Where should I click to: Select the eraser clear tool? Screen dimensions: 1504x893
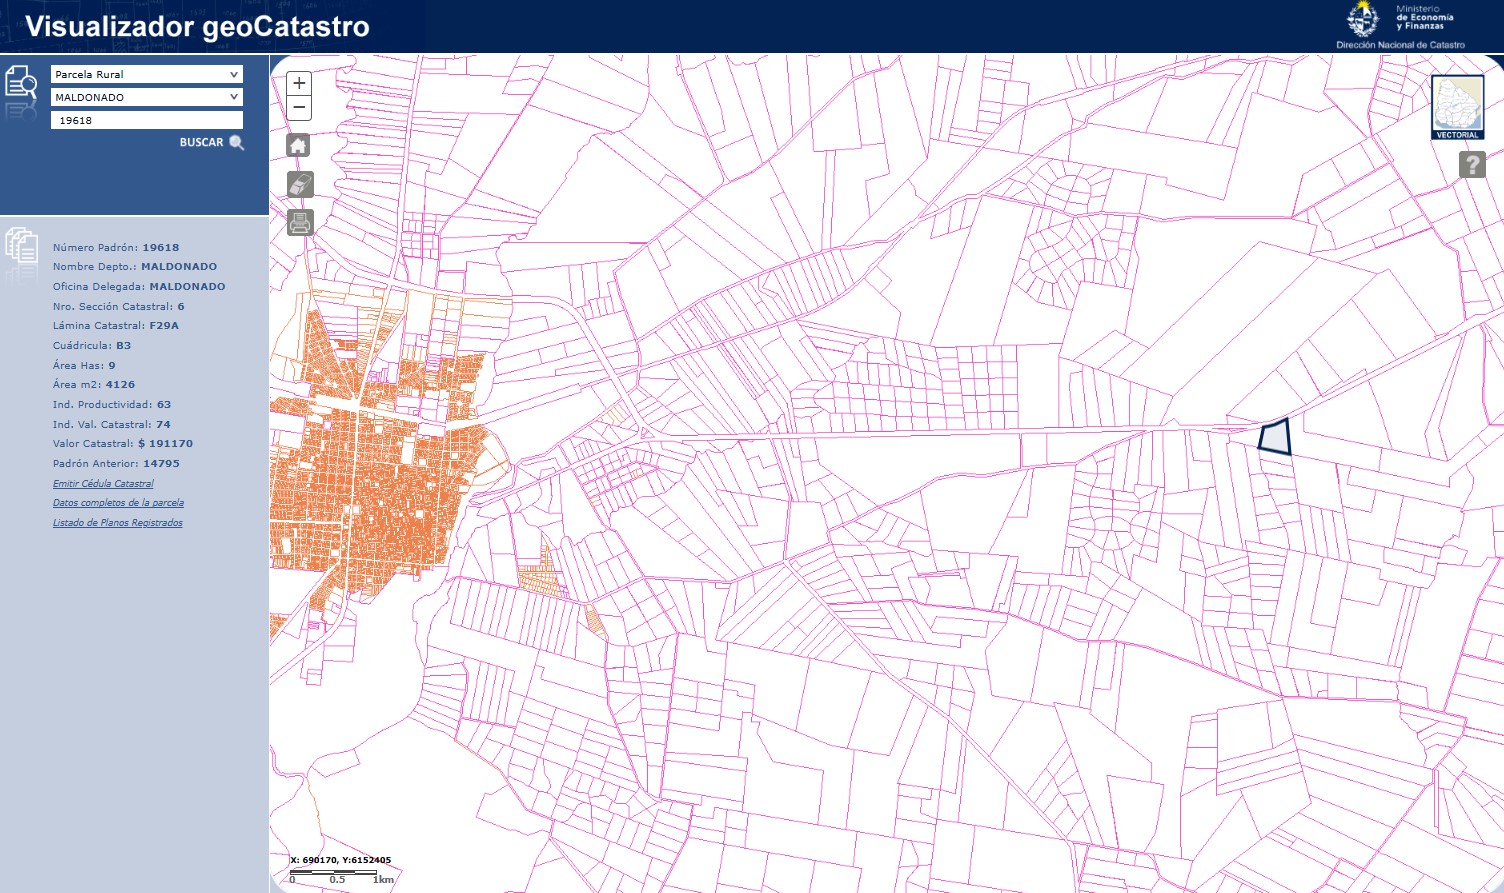[x=300, y=184]
